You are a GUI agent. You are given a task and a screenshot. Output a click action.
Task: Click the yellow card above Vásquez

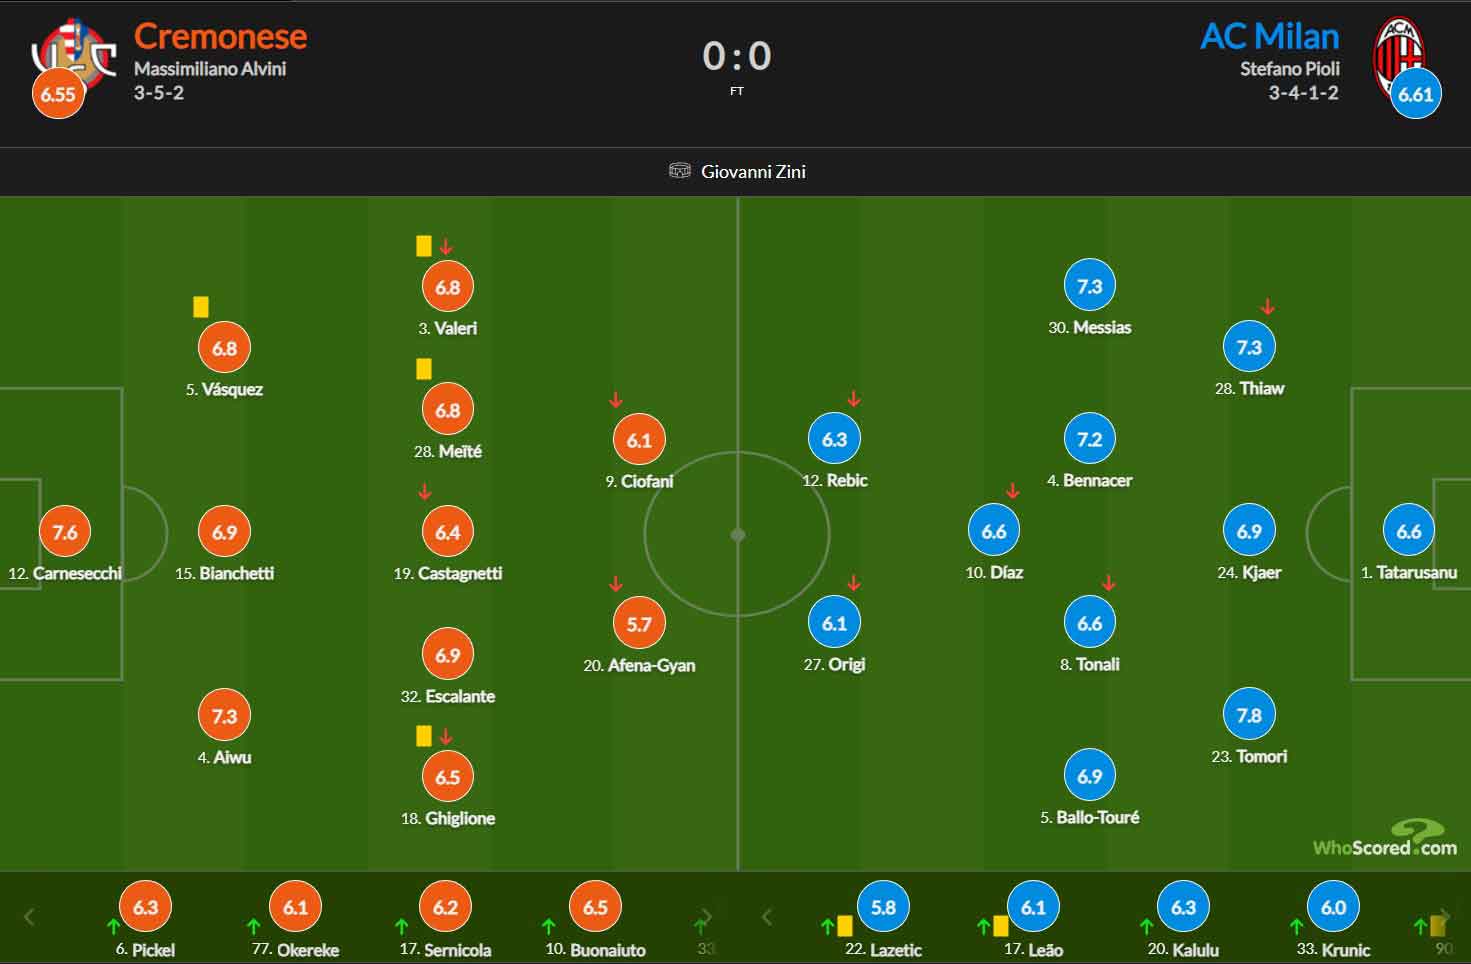pyautogui.click(x=201, y=307)
